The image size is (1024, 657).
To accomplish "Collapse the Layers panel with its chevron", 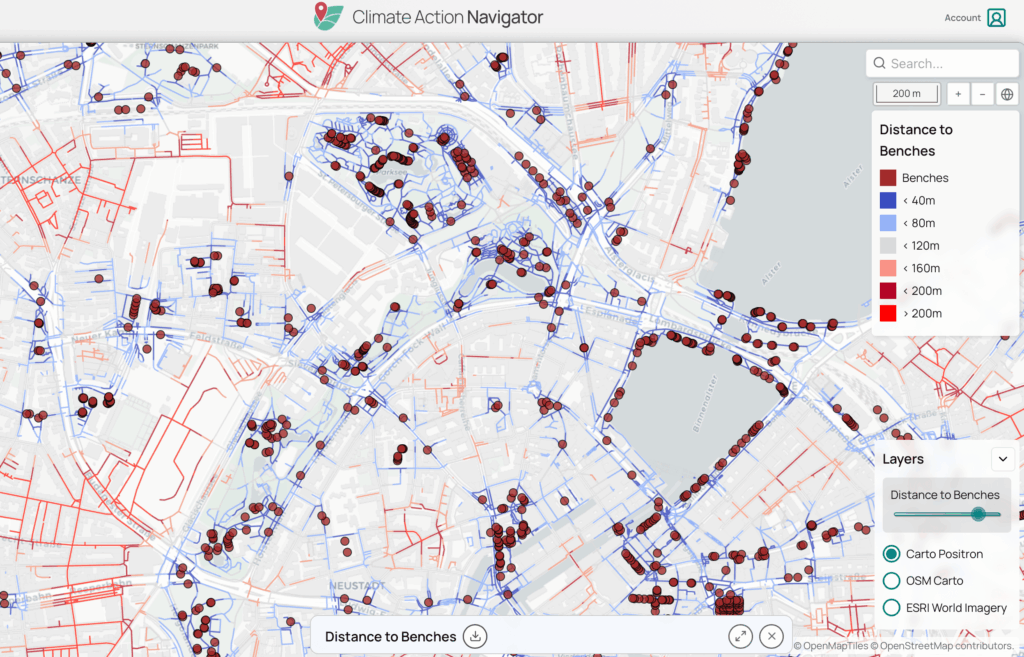I will coord(1003,459).
